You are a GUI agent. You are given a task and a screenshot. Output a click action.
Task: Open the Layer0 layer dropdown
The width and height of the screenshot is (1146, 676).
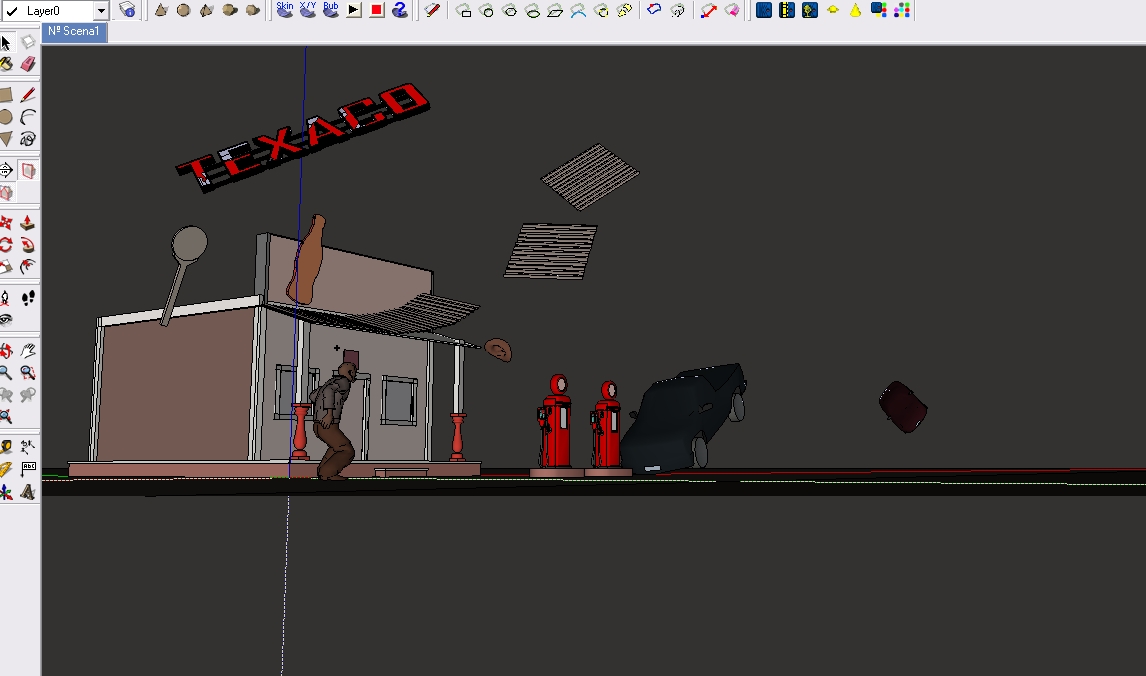click(x=101, y=11)
